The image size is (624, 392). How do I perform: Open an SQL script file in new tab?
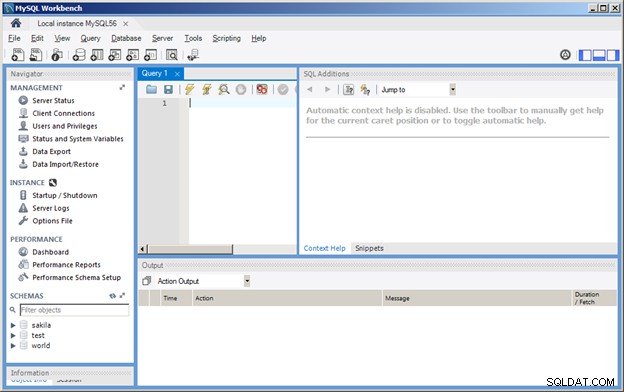(x=36, y=55)
